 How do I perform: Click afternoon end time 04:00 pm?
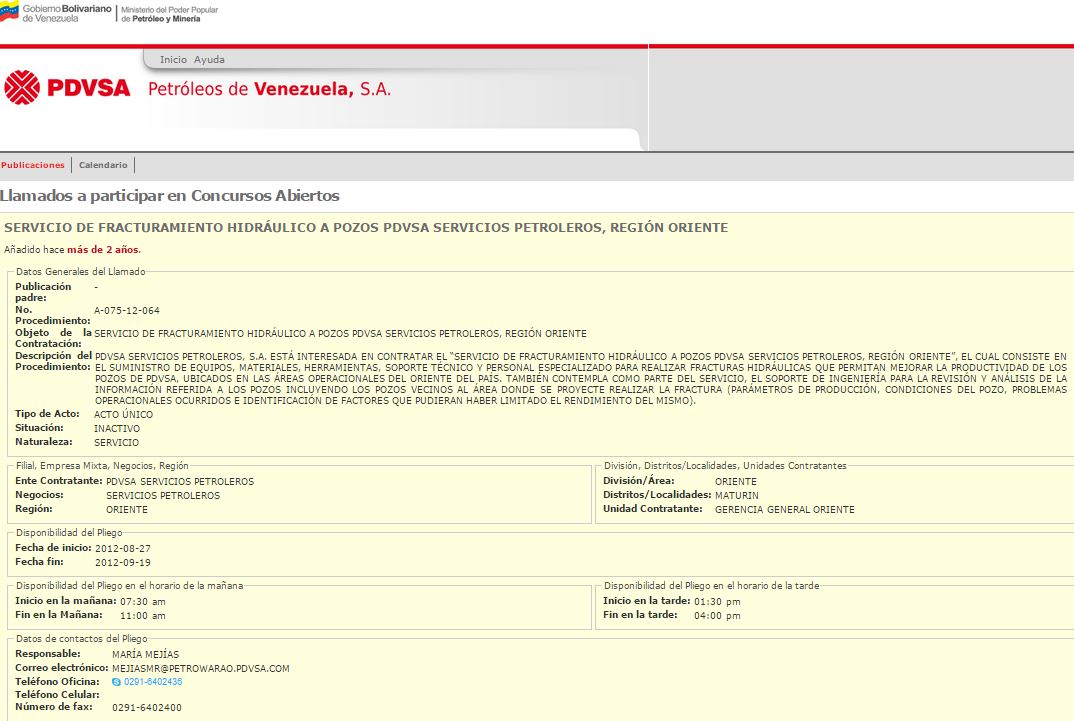(x=717, y=616)
